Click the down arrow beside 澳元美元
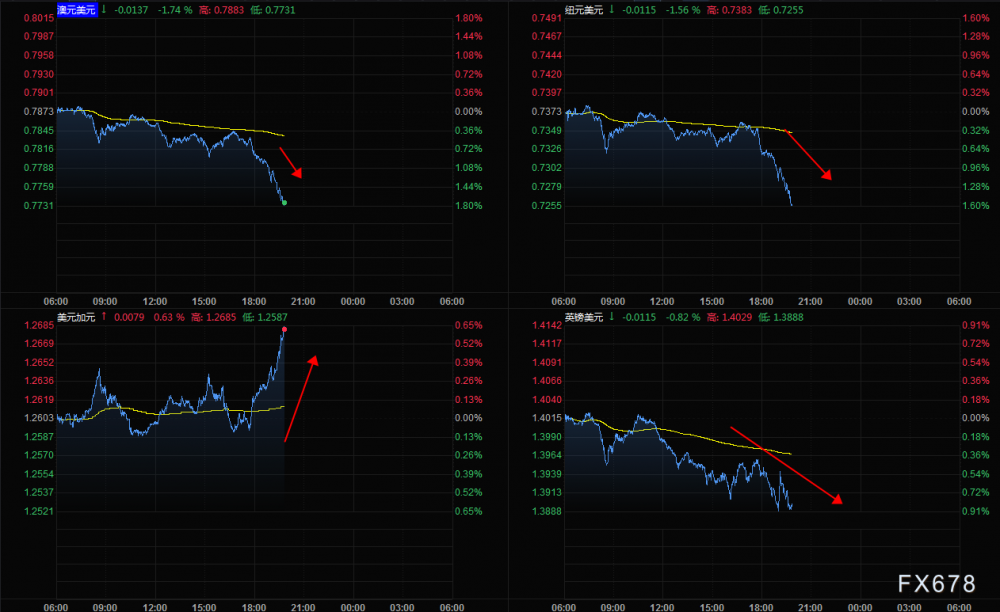The width and height of the screenshot is (1000, 612). pos(104,10)
